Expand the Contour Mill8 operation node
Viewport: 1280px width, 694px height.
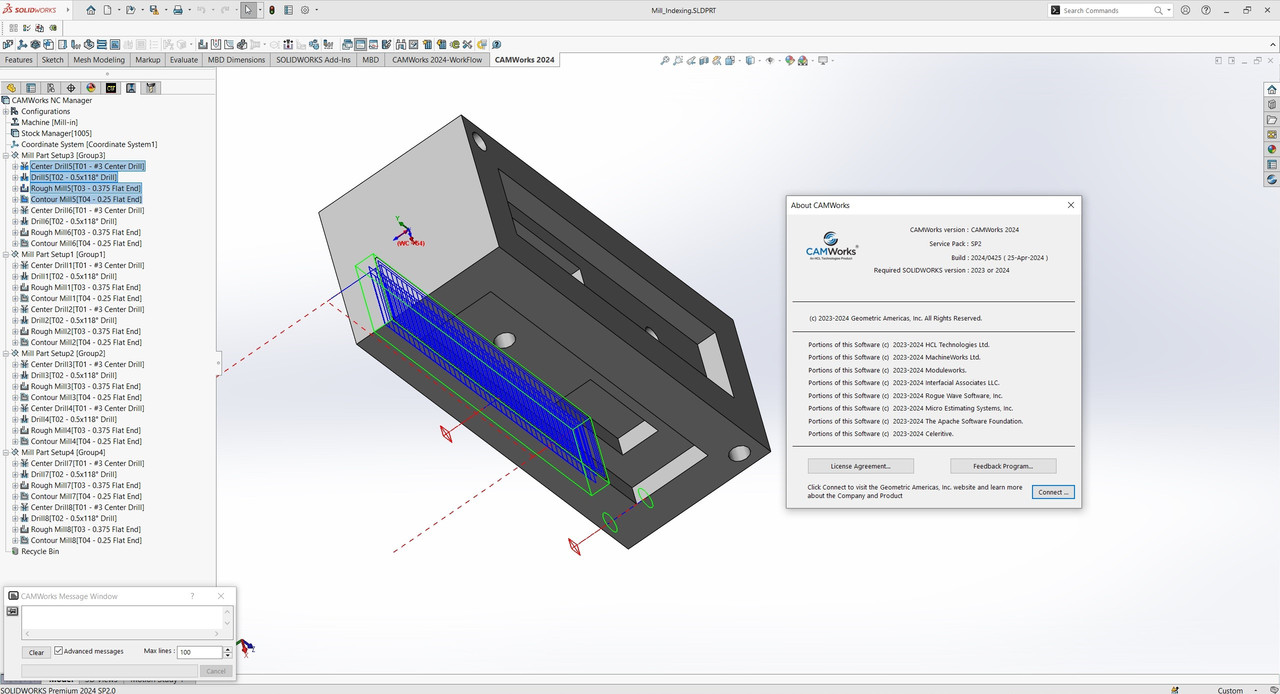click(x=14, y=540)
